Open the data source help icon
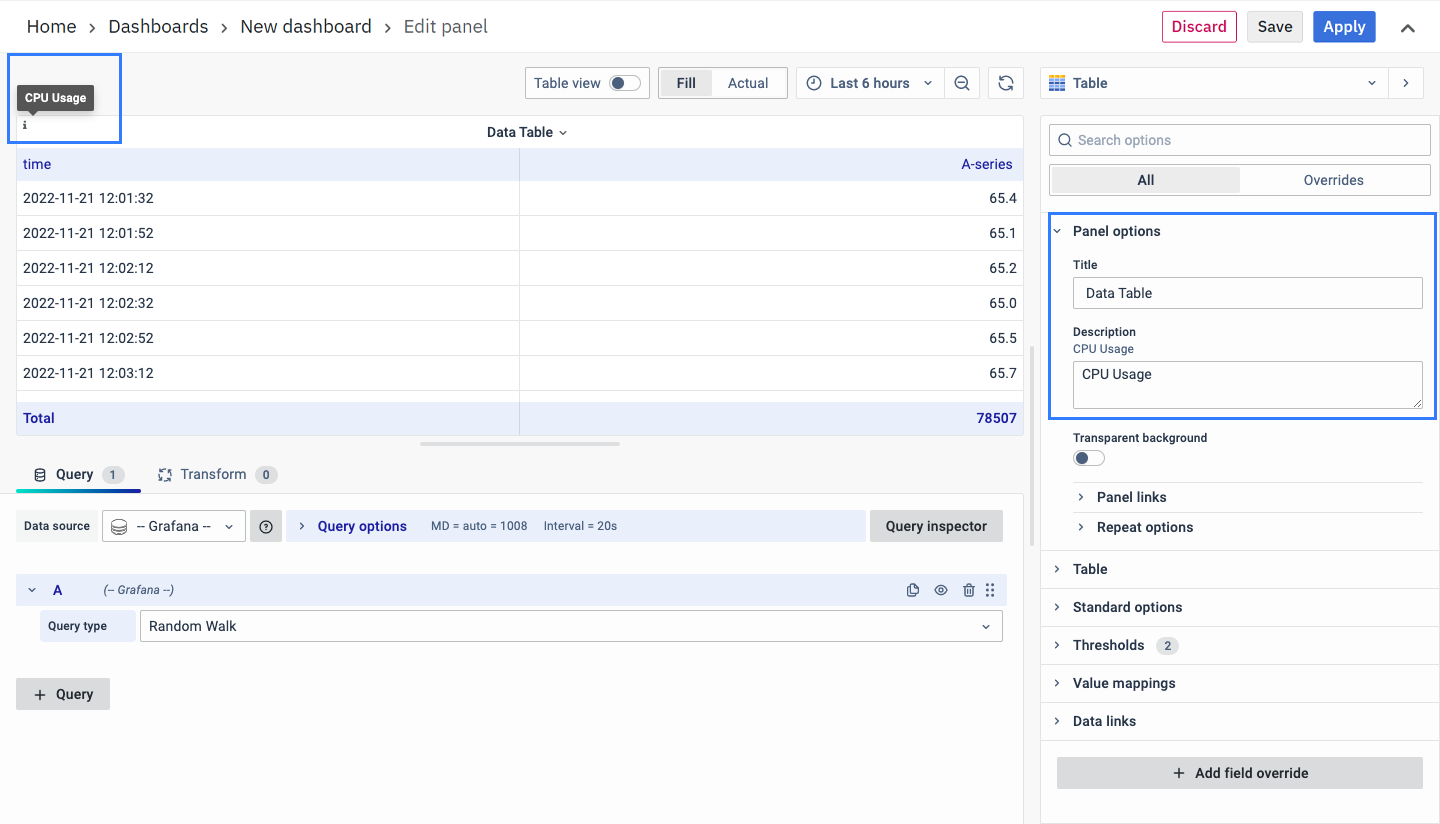 coord(266,526)
